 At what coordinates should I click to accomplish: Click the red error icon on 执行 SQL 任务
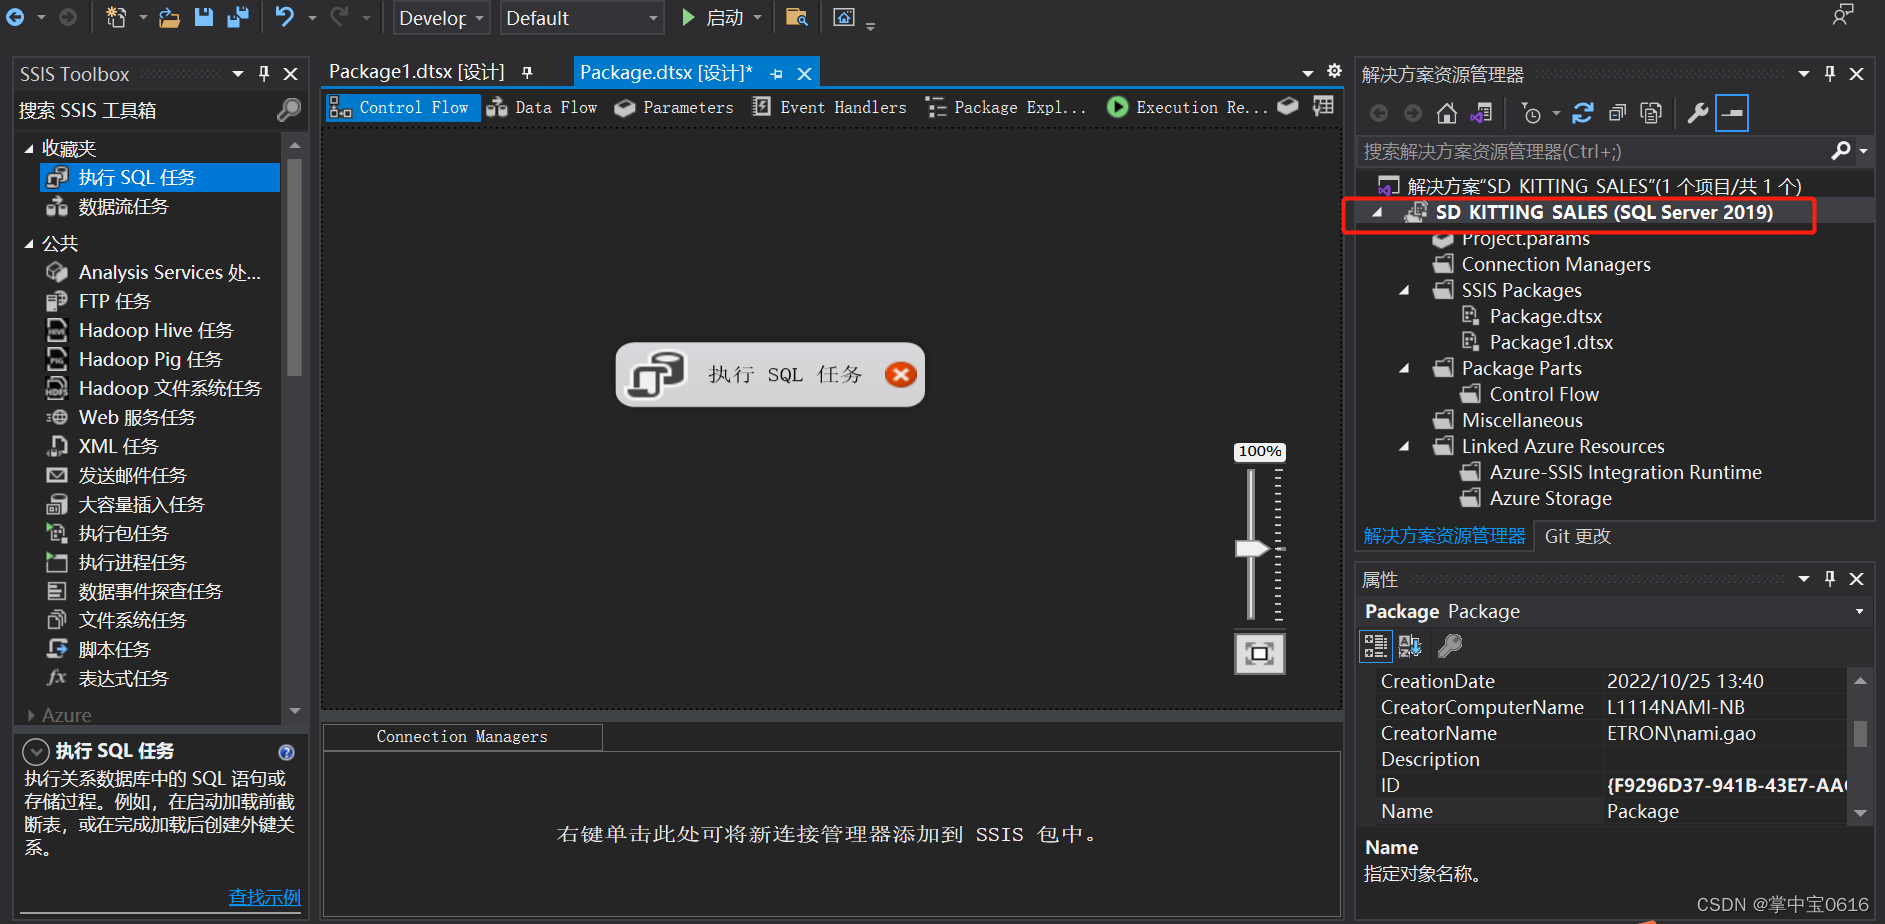coord(900,374)
